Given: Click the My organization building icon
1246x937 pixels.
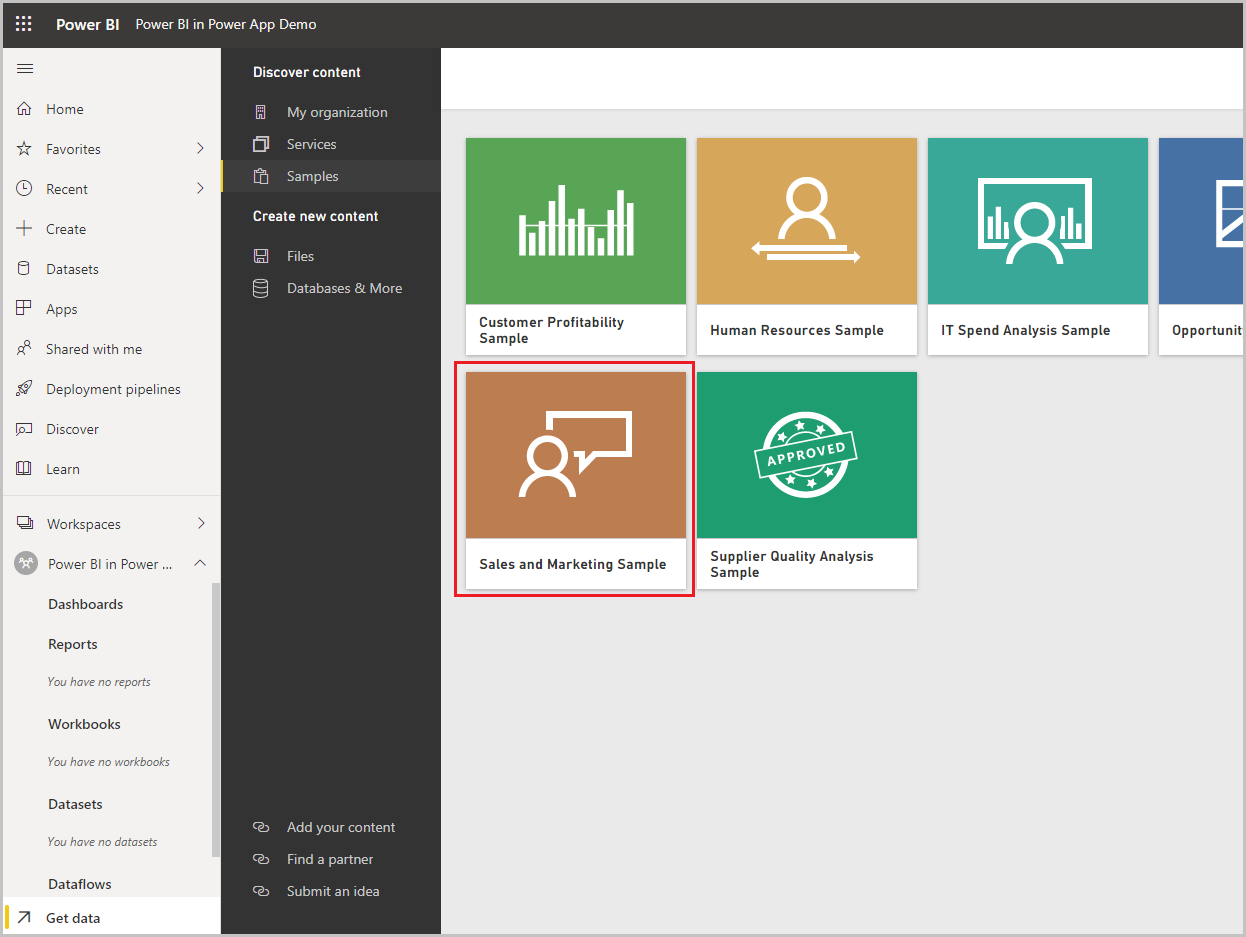Looking at the screenshot, I should click(261, 112).
